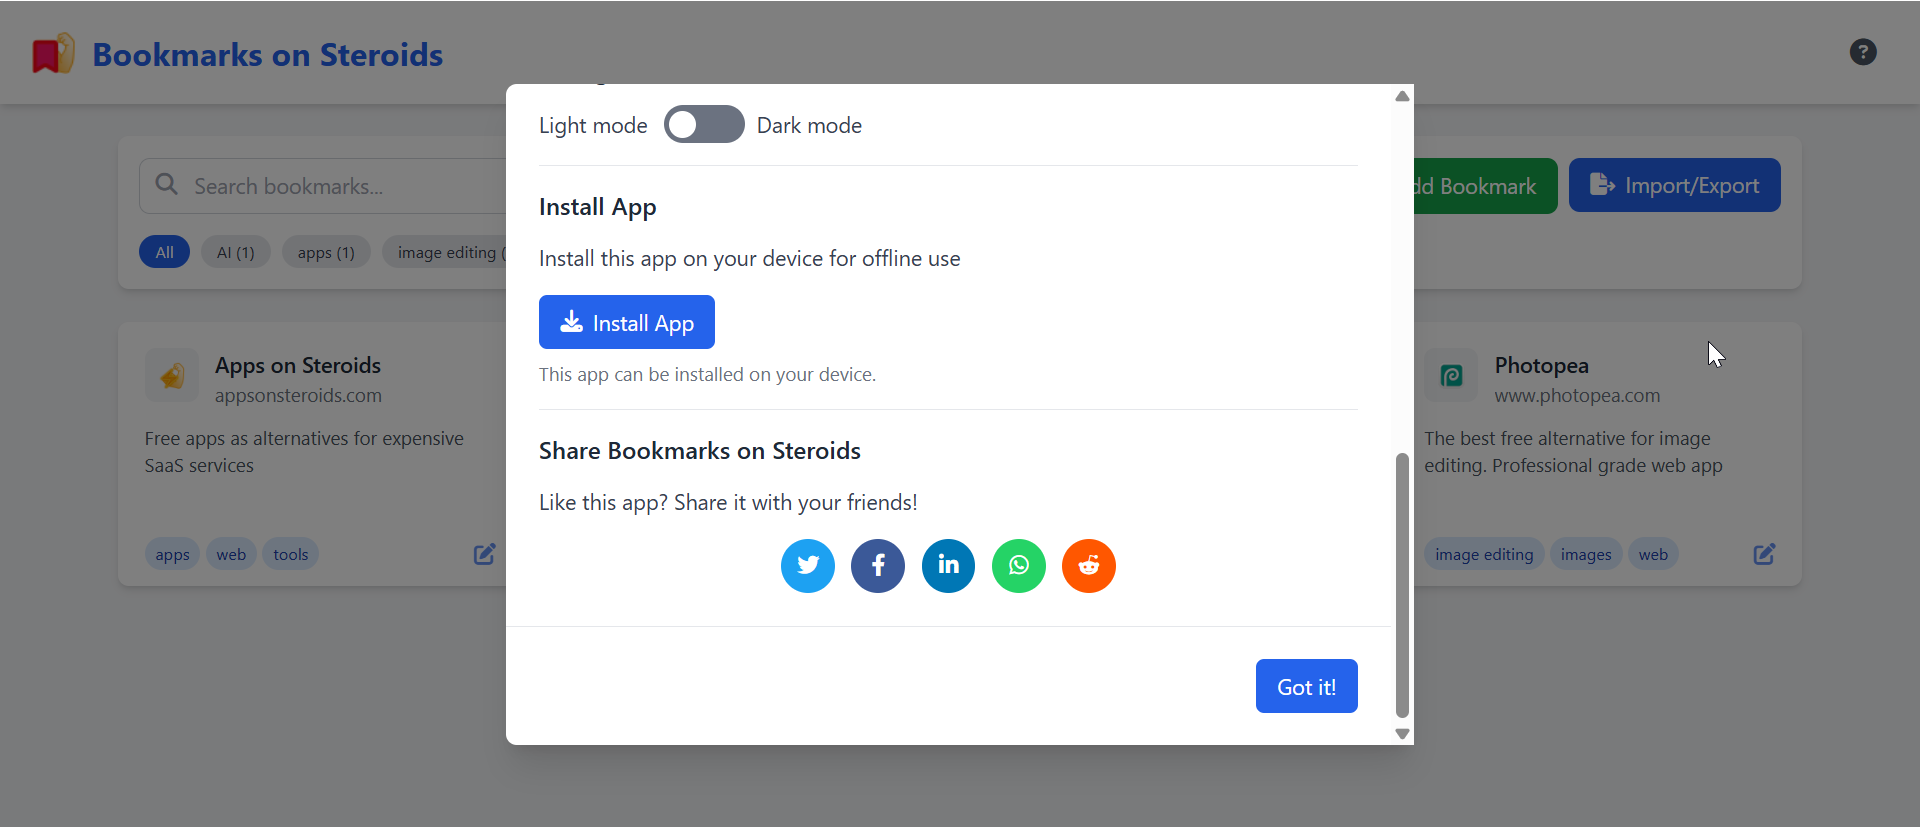This screenshot has height=827, width=1920.
Task: Click 'Install this app on your device for offline use'
Action: 750,258
